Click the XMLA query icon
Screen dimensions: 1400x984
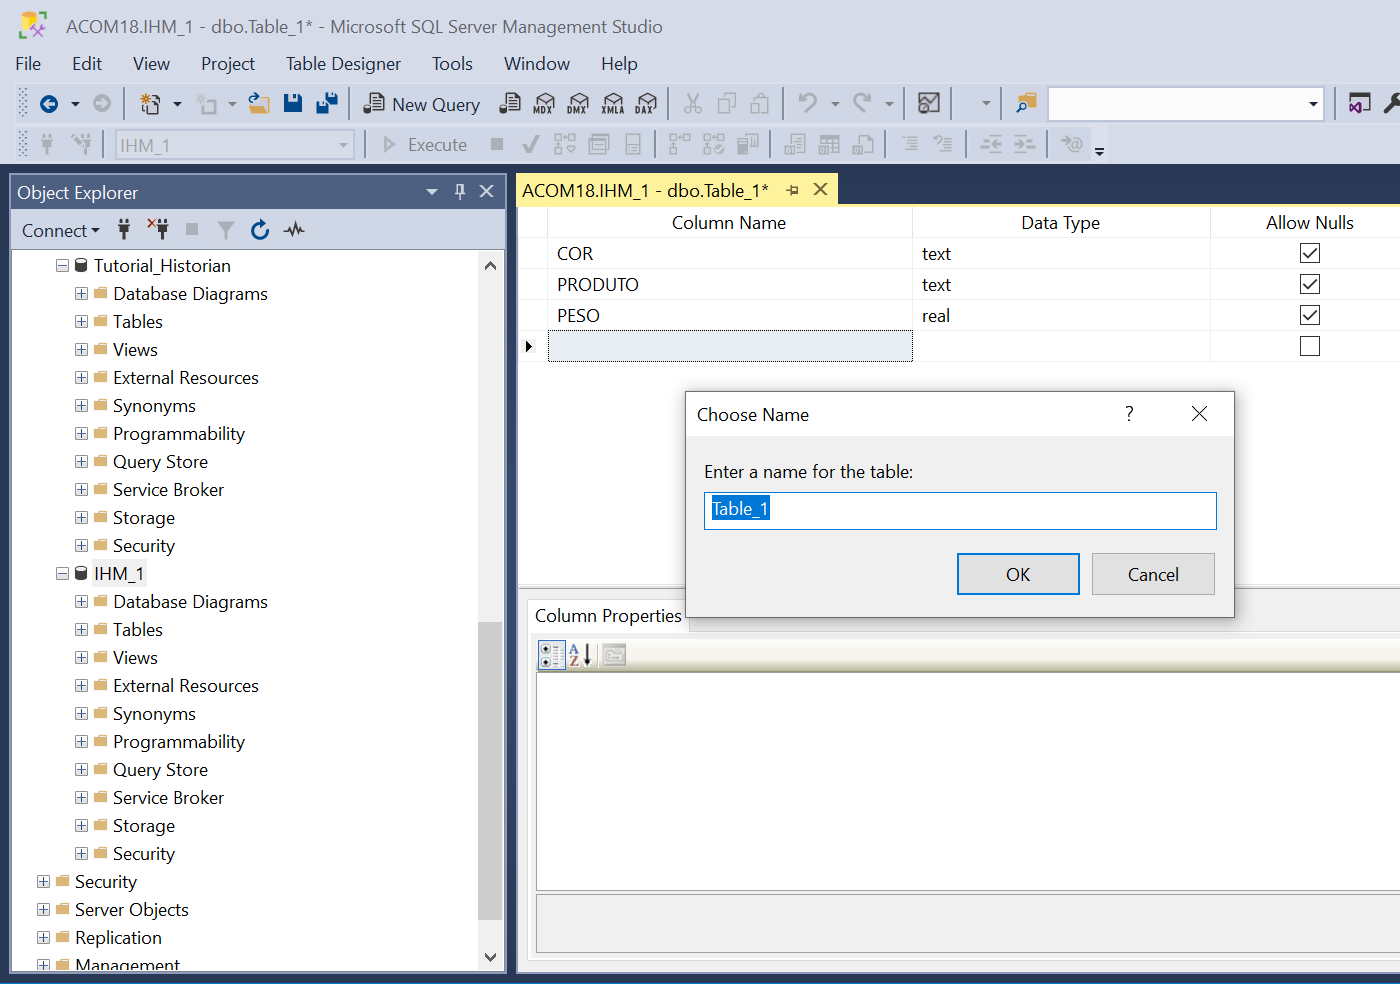pyautogui.click(x=613, y=103)
